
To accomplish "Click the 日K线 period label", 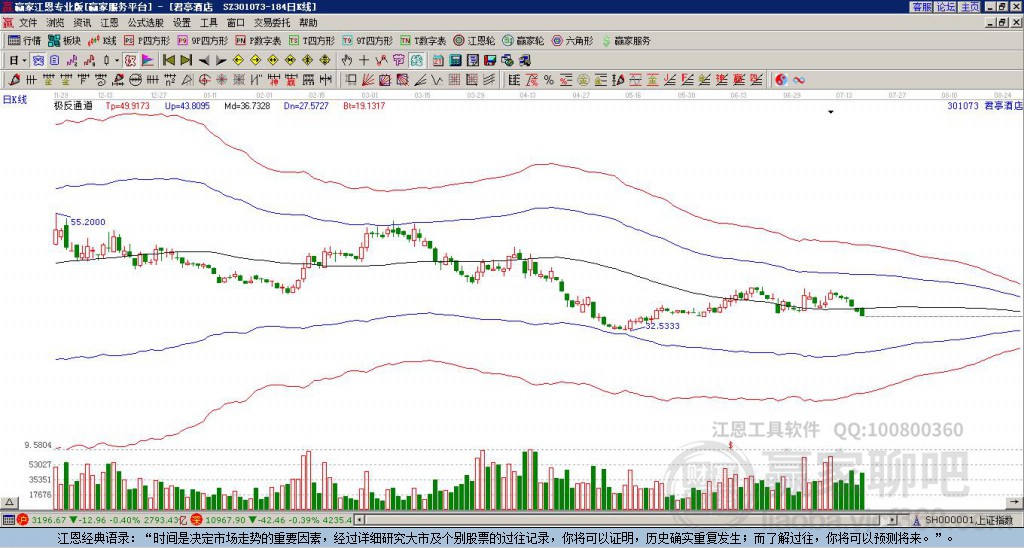I will tap(14, 99).
